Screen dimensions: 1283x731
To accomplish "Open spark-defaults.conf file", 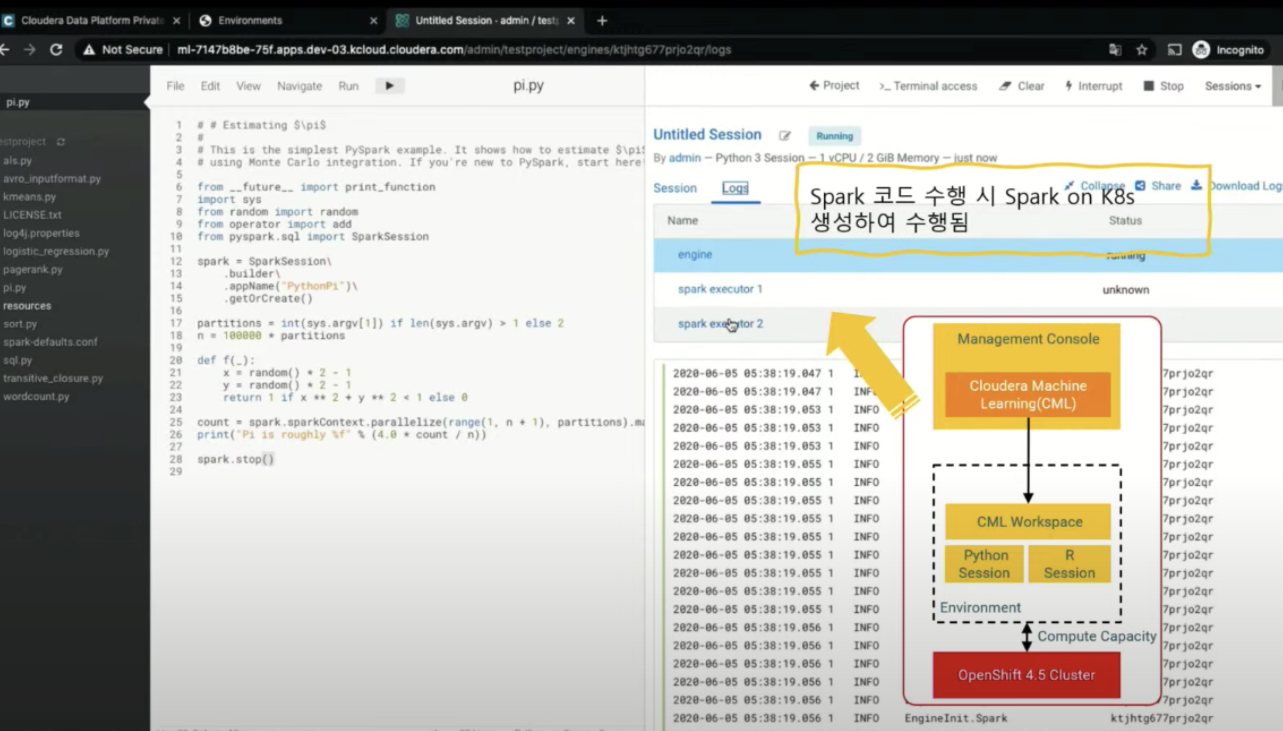I will (50, 342).
